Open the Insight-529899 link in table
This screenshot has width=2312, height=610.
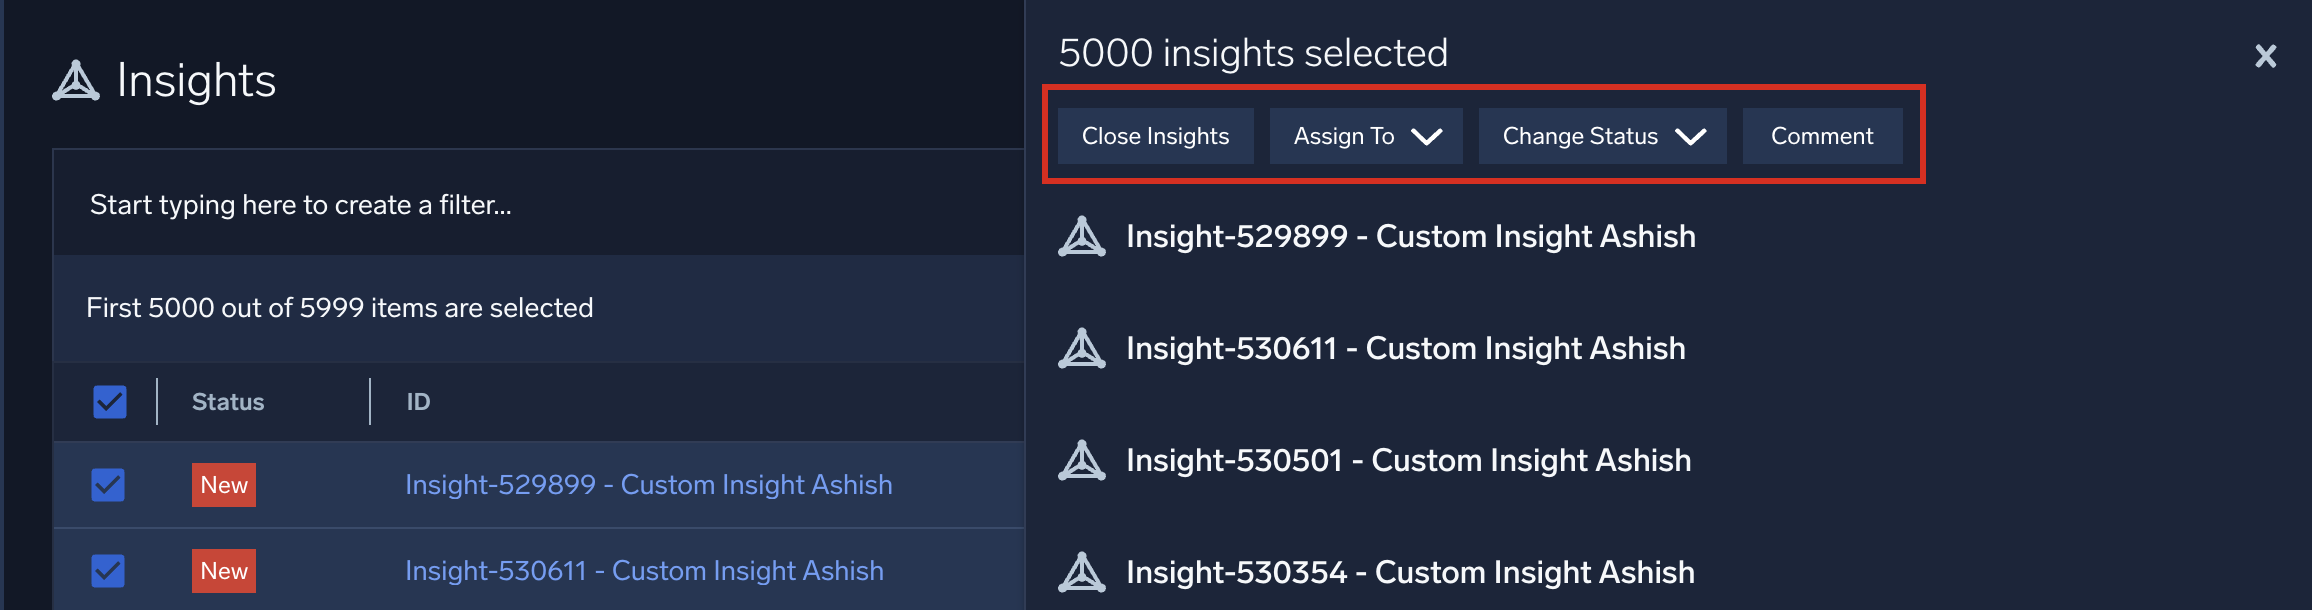[648, 485]
